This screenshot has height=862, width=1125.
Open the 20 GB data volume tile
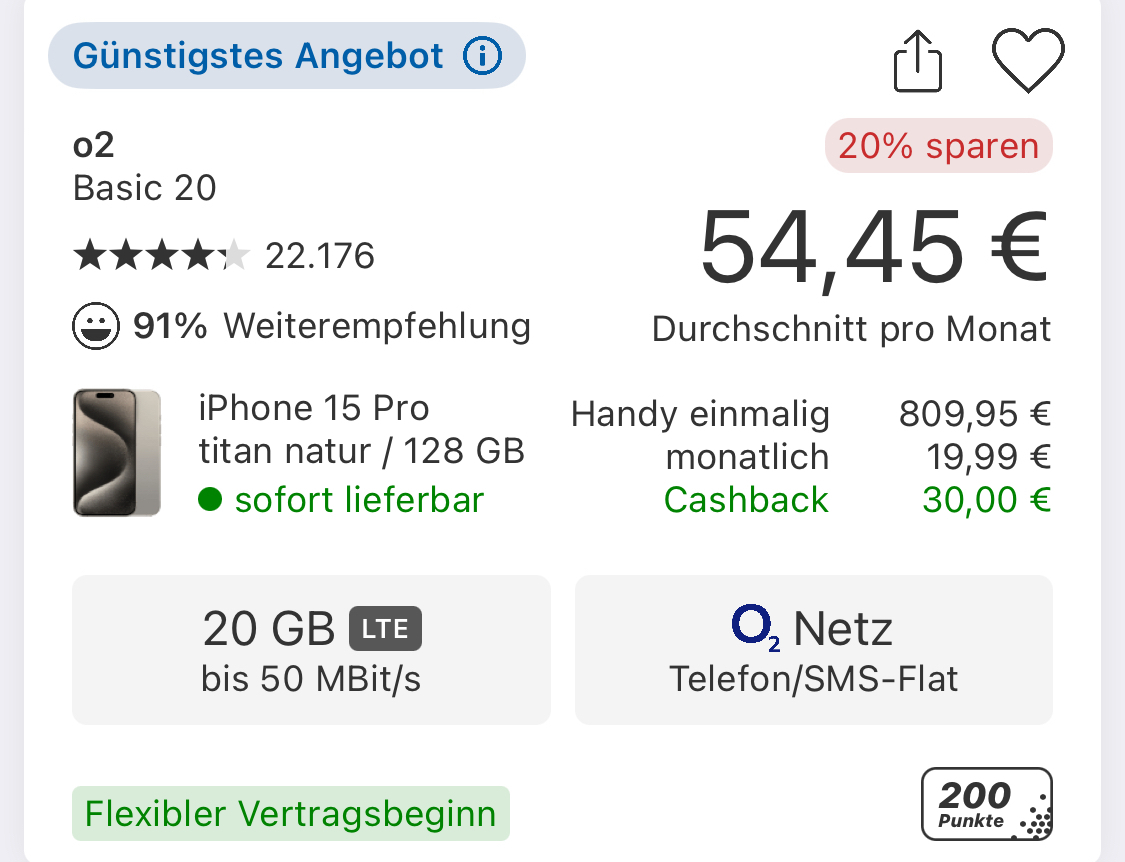point(311,650)
